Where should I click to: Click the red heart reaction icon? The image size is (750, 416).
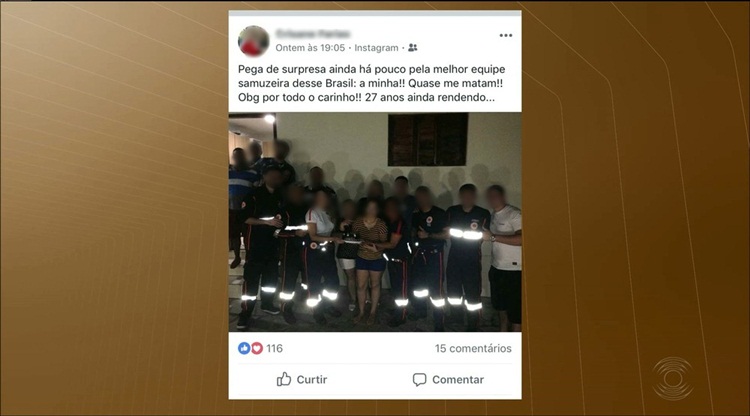click(257, 348)
